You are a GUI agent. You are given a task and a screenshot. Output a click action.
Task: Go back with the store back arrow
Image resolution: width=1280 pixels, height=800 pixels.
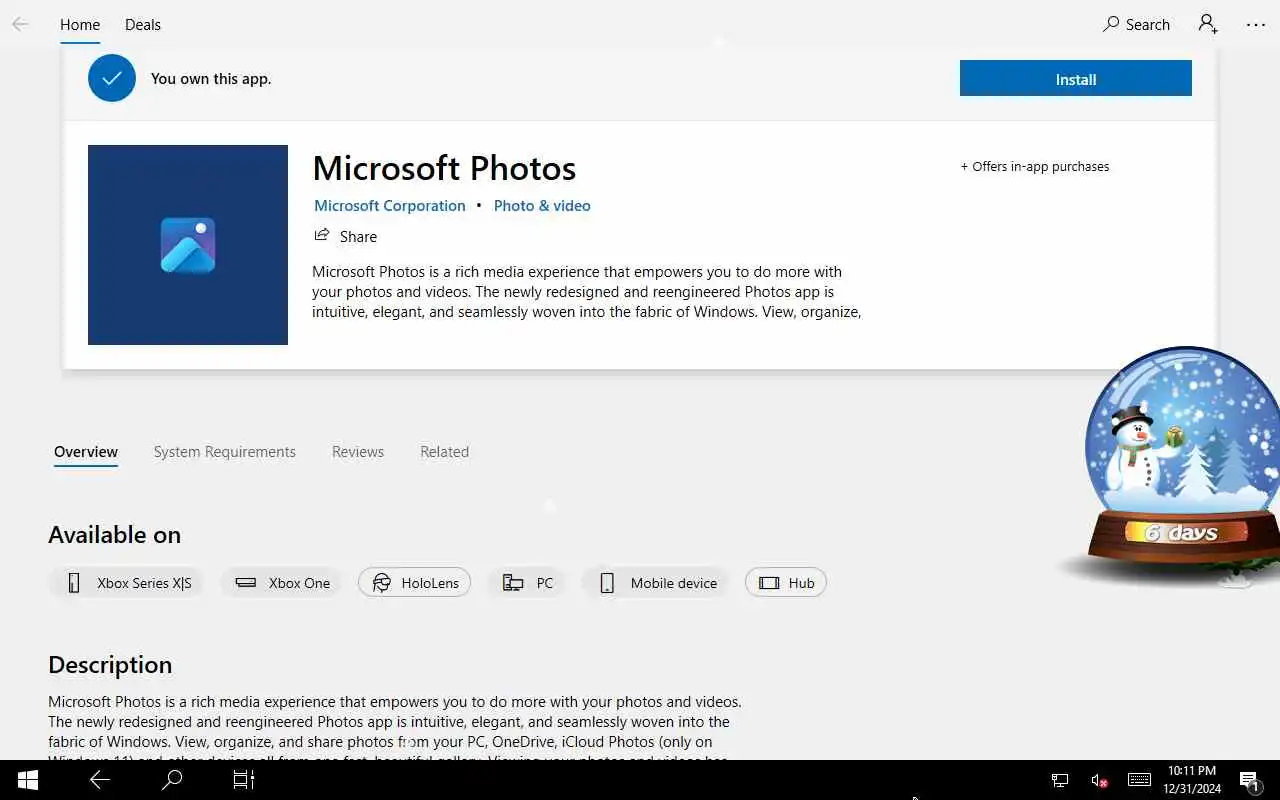tap(20, 24)
